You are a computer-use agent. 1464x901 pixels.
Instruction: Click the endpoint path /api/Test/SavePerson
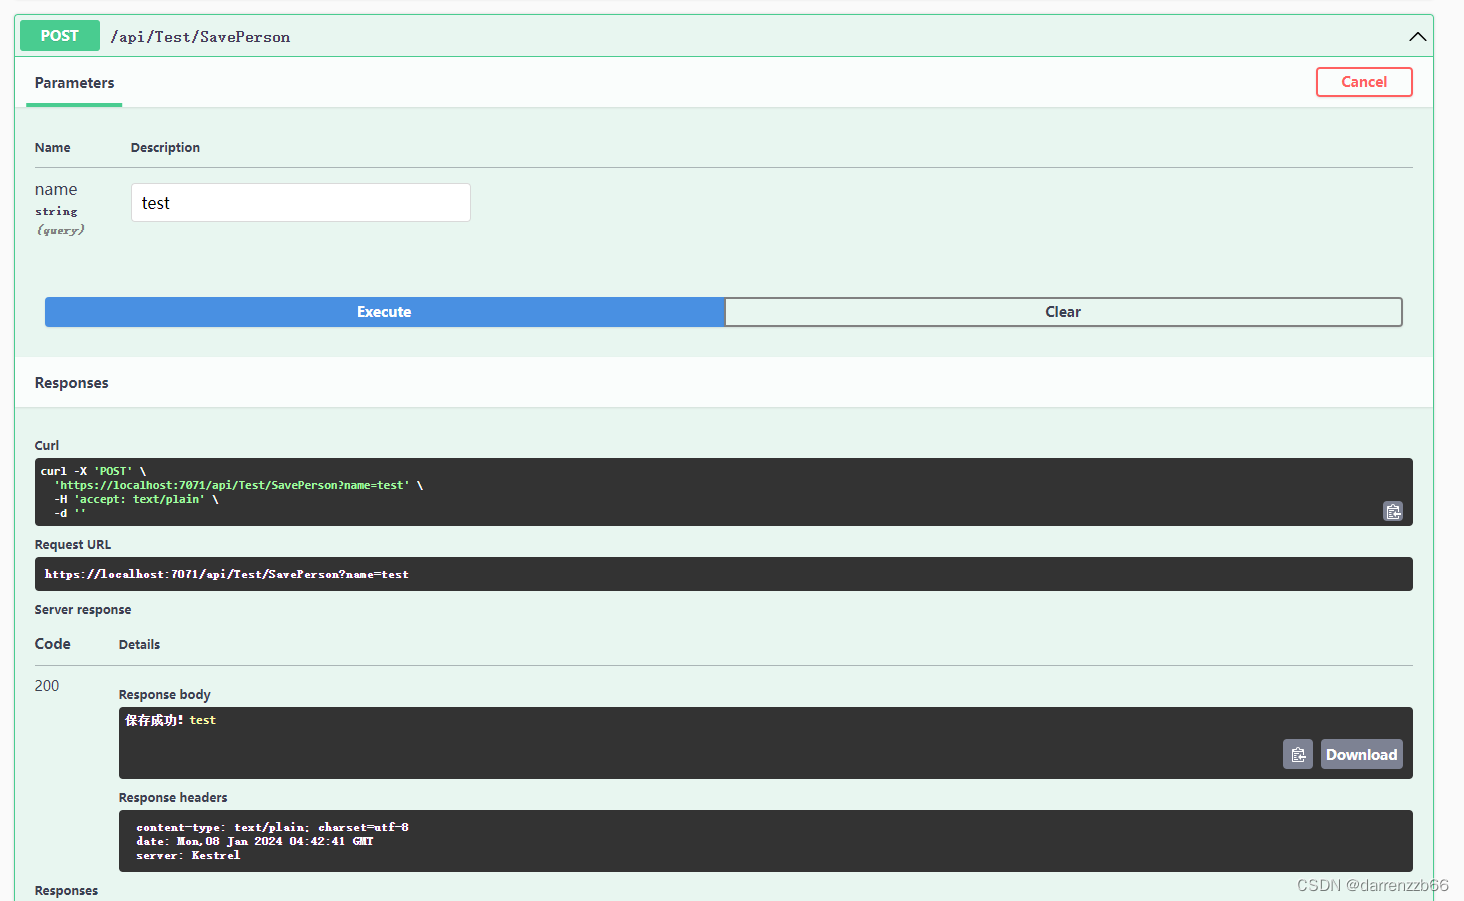[200, 36]
